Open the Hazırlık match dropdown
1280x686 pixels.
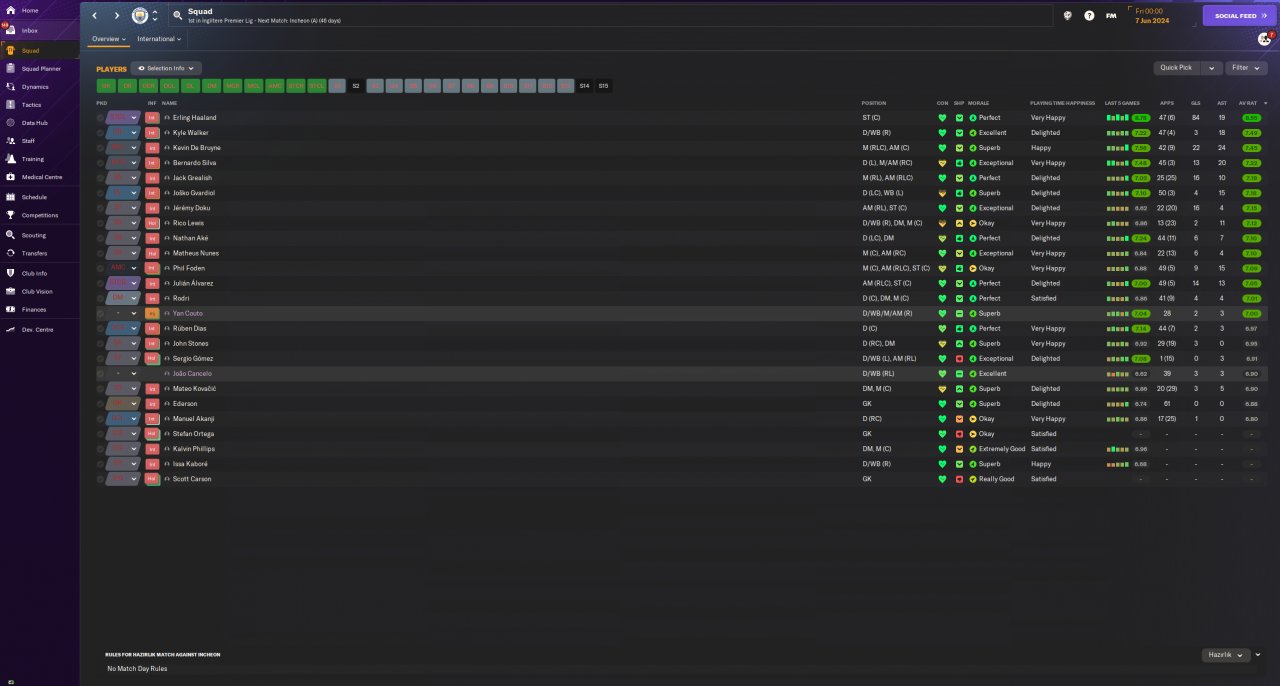[x=1226, y=655]
